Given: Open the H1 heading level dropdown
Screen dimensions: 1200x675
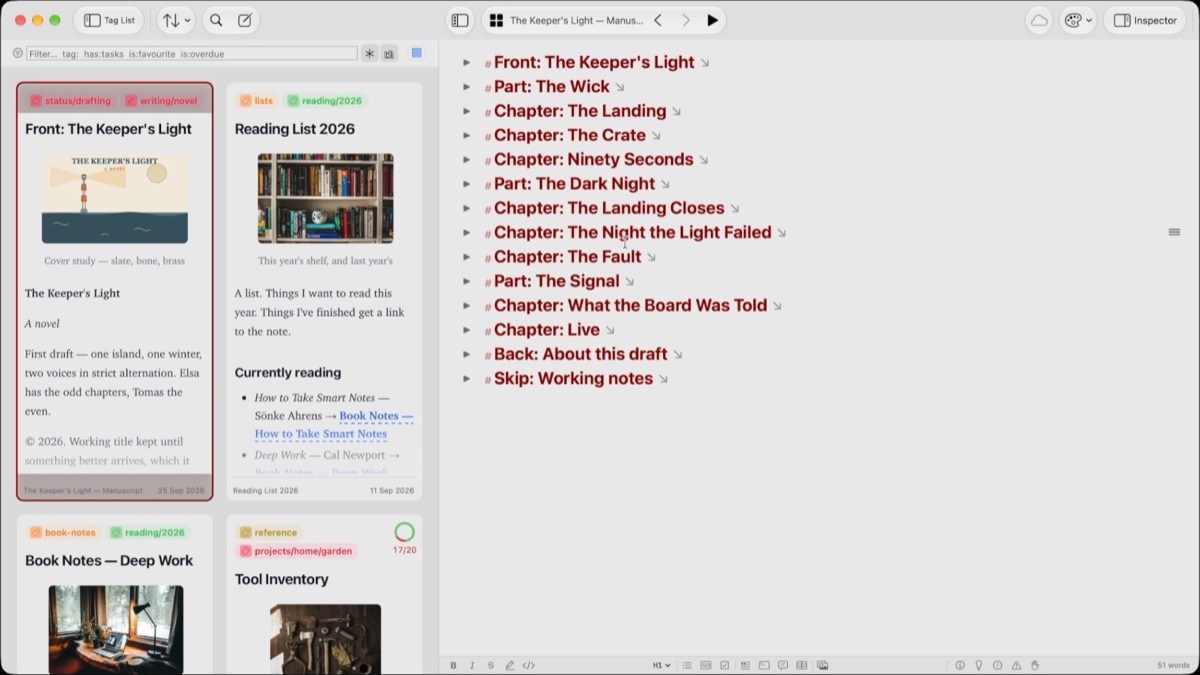Looking at the screenshot, I should pos(662,665).
